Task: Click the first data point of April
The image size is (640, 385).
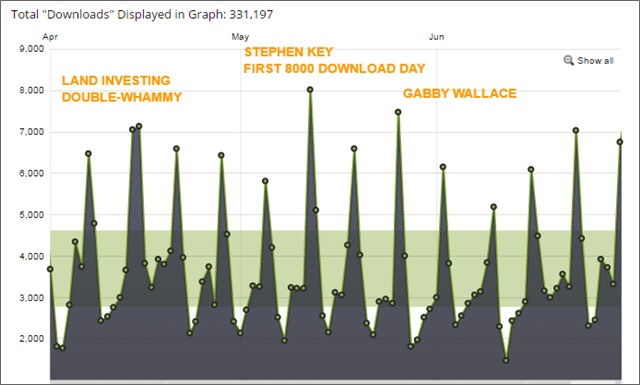Action: pos(50,269)
